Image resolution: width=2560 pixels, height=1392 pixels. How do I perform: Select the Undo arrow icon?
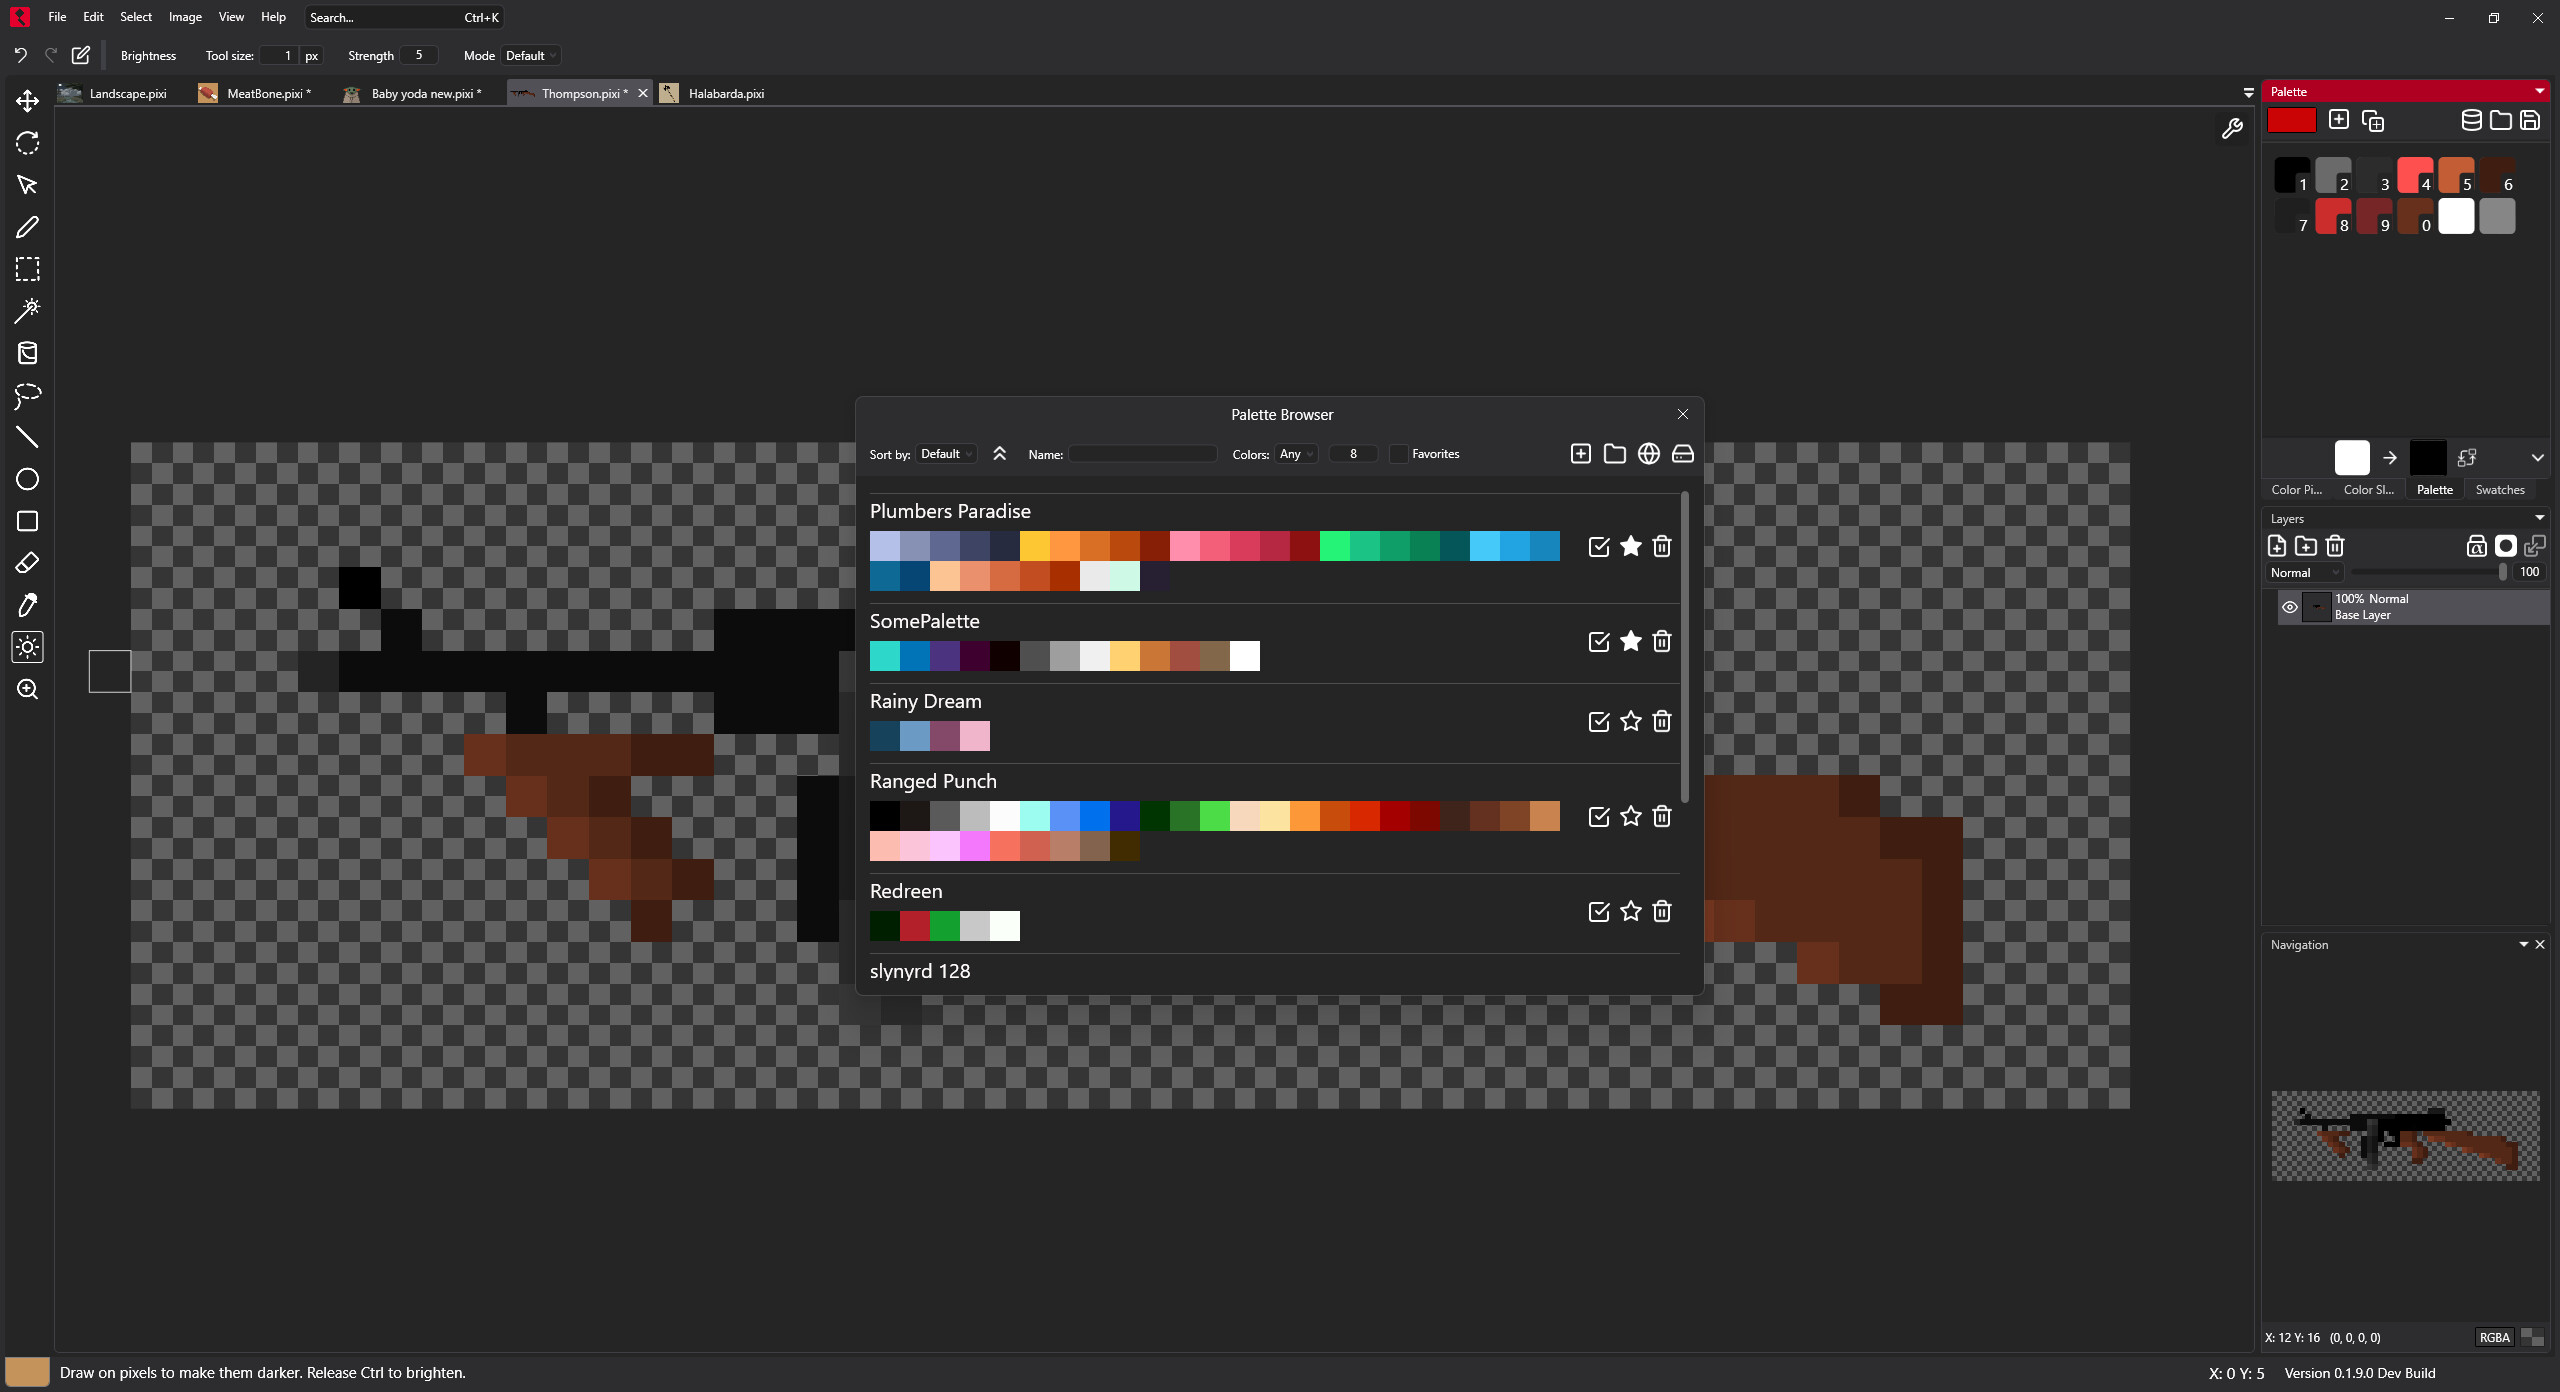pos(20,55)
